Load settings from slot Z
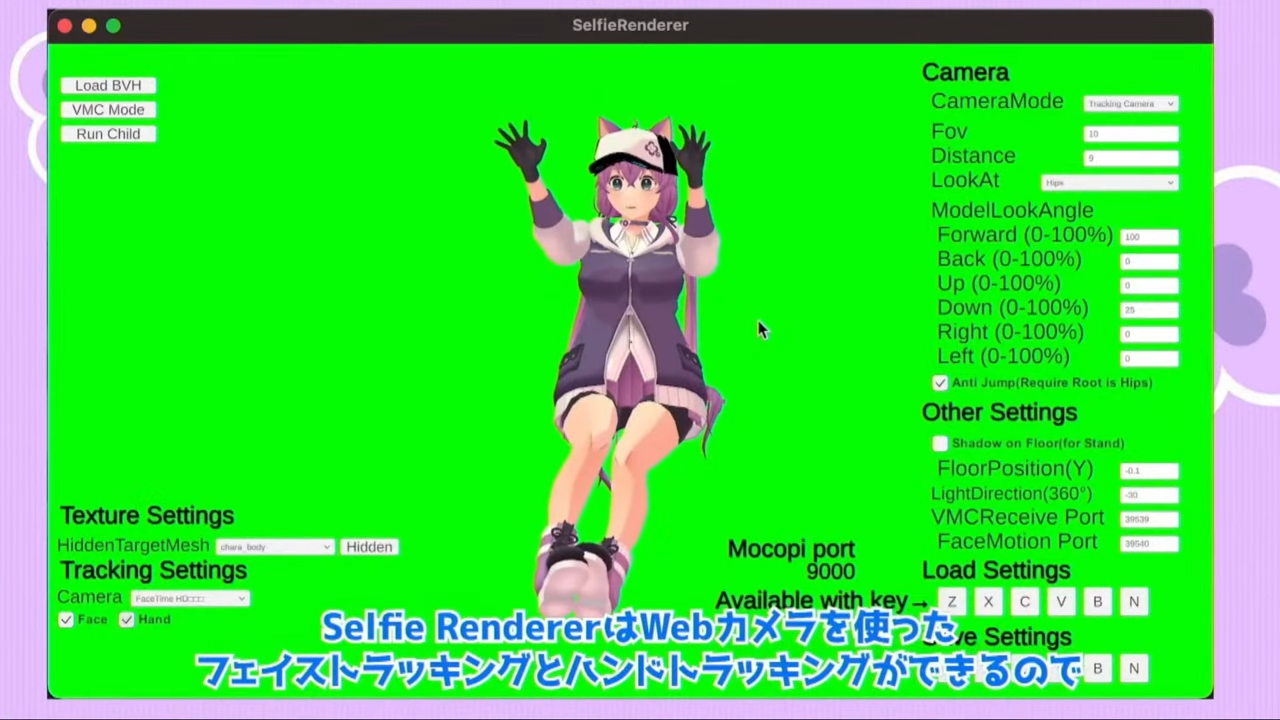The height and width of the screenshot is (720, 1280). pyautogui.click(x=952, y=602)
